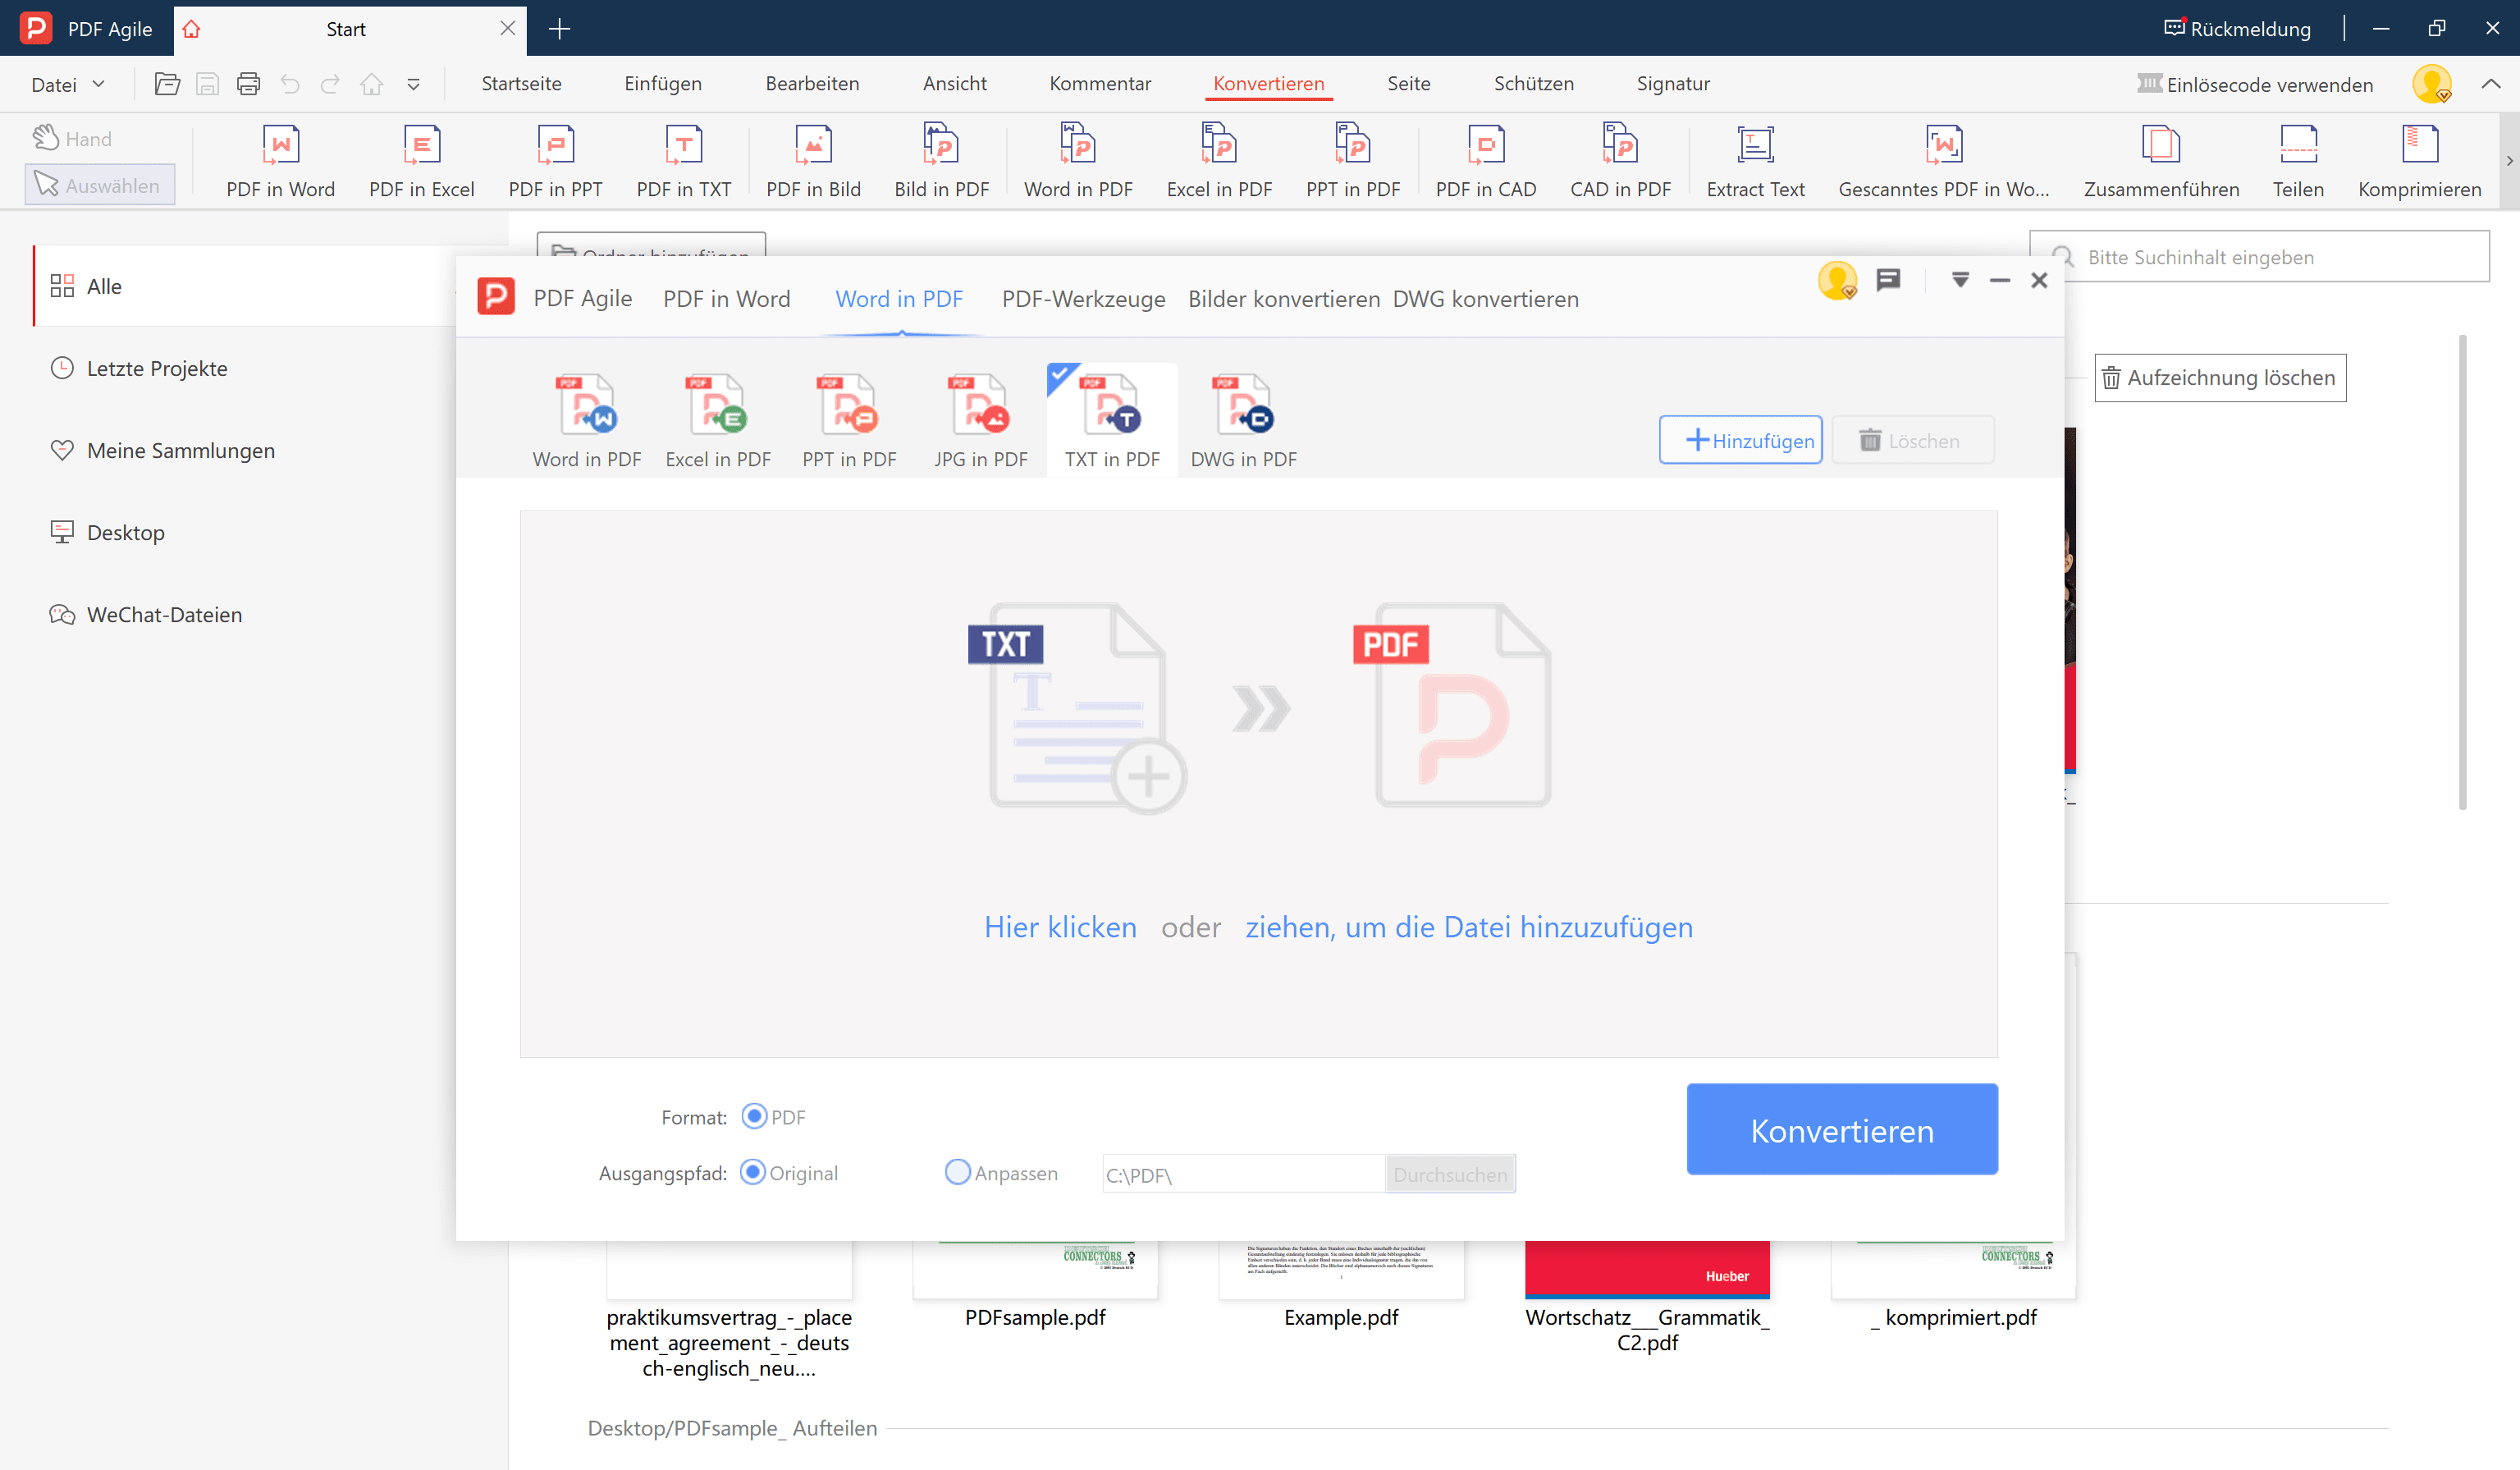Click the Konvertieren button

(1842, 1129)
